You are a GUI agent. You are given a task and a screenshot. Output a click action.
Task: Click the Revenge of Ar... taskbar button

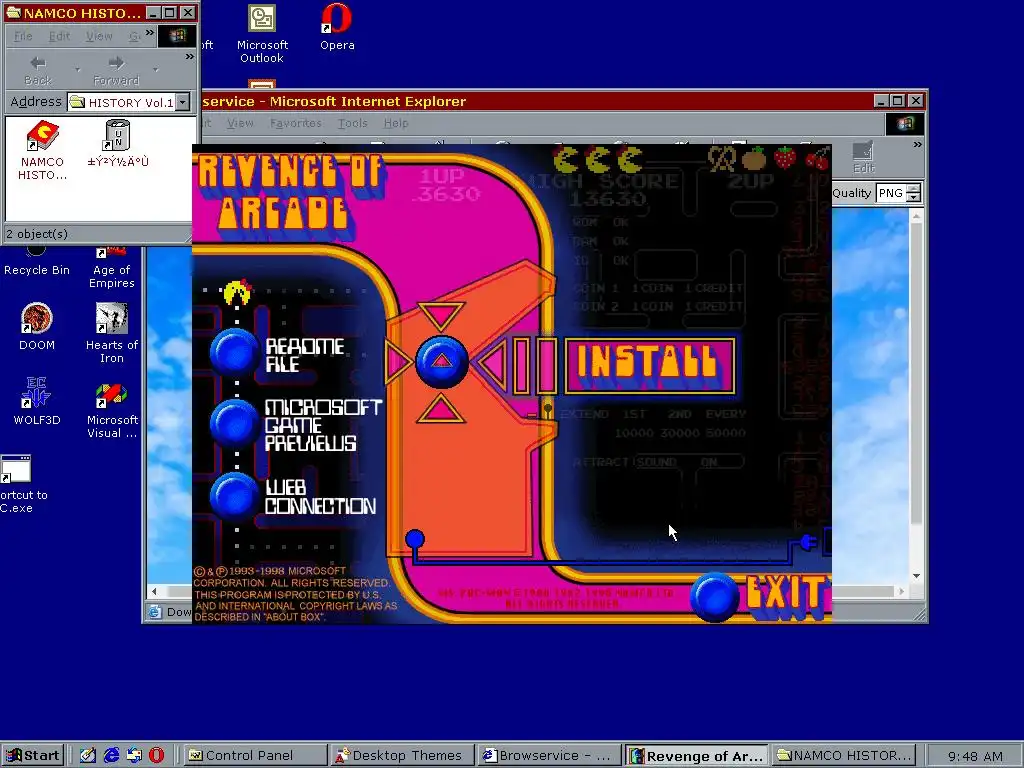click(697, 756)
